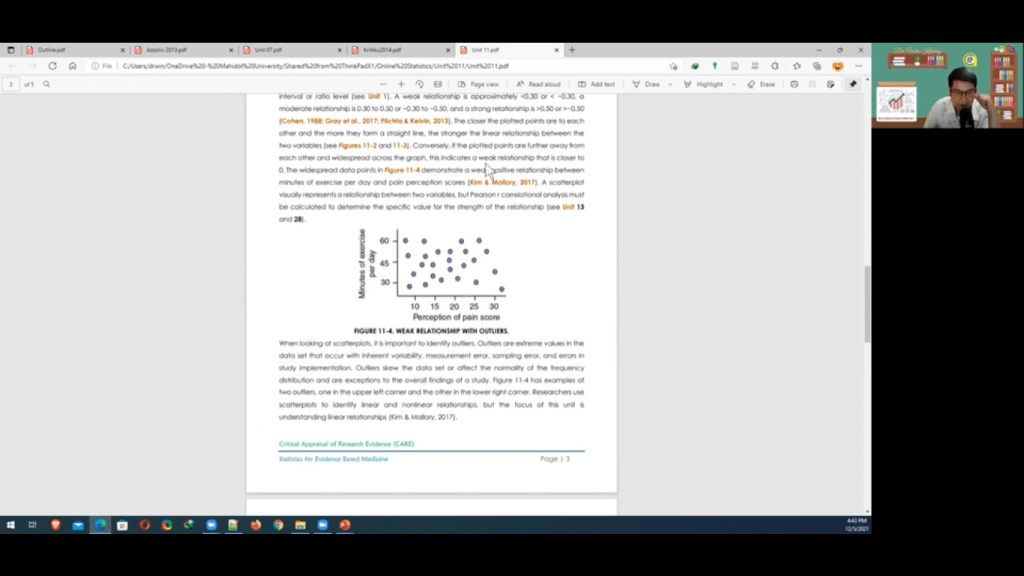Open the Page view options
The height and width of the screenshot is (576, 1024).
[478, 84]
